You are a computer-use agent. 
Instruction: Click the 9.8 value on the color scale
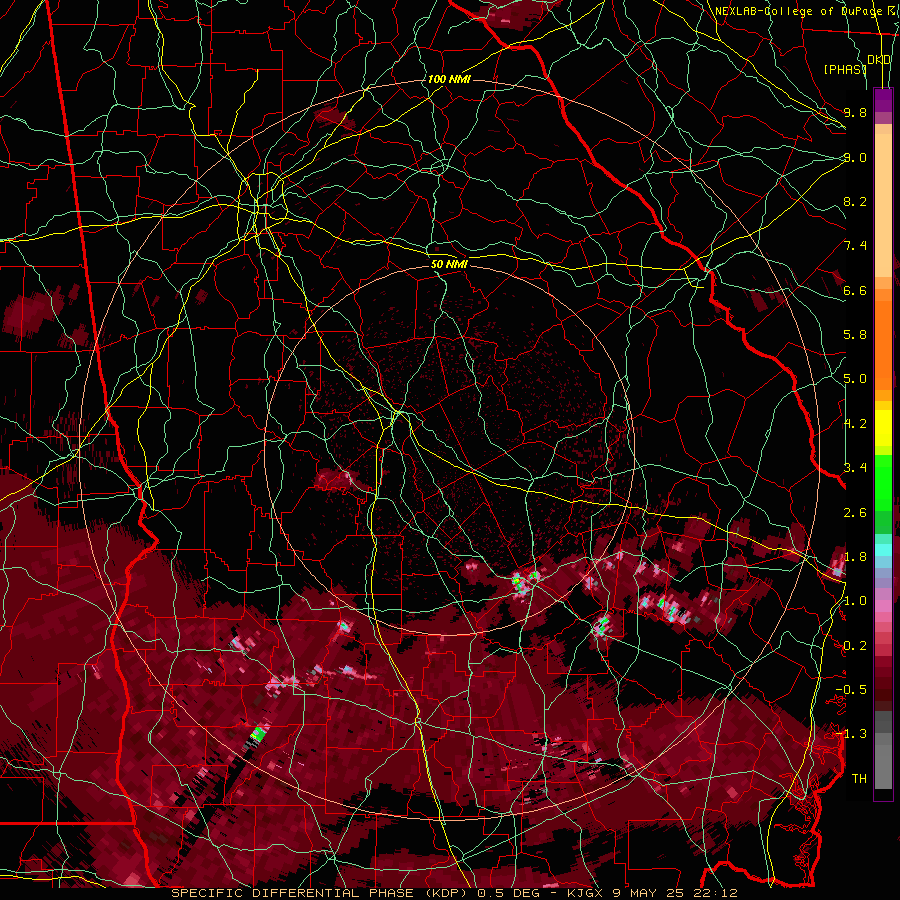[x=855, y=112]
